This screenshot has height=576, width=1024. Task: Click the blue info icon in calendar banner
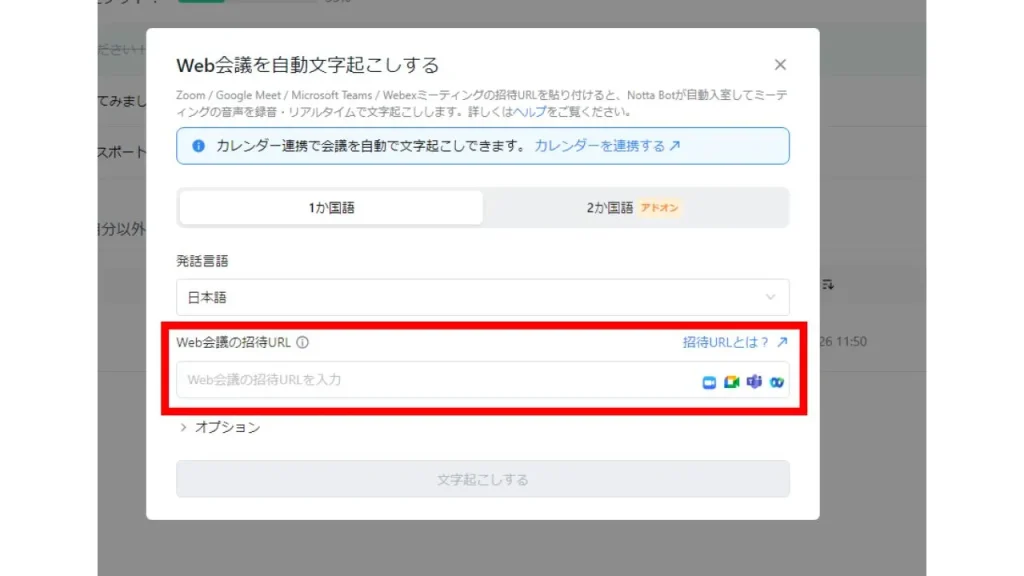(199, 146)
